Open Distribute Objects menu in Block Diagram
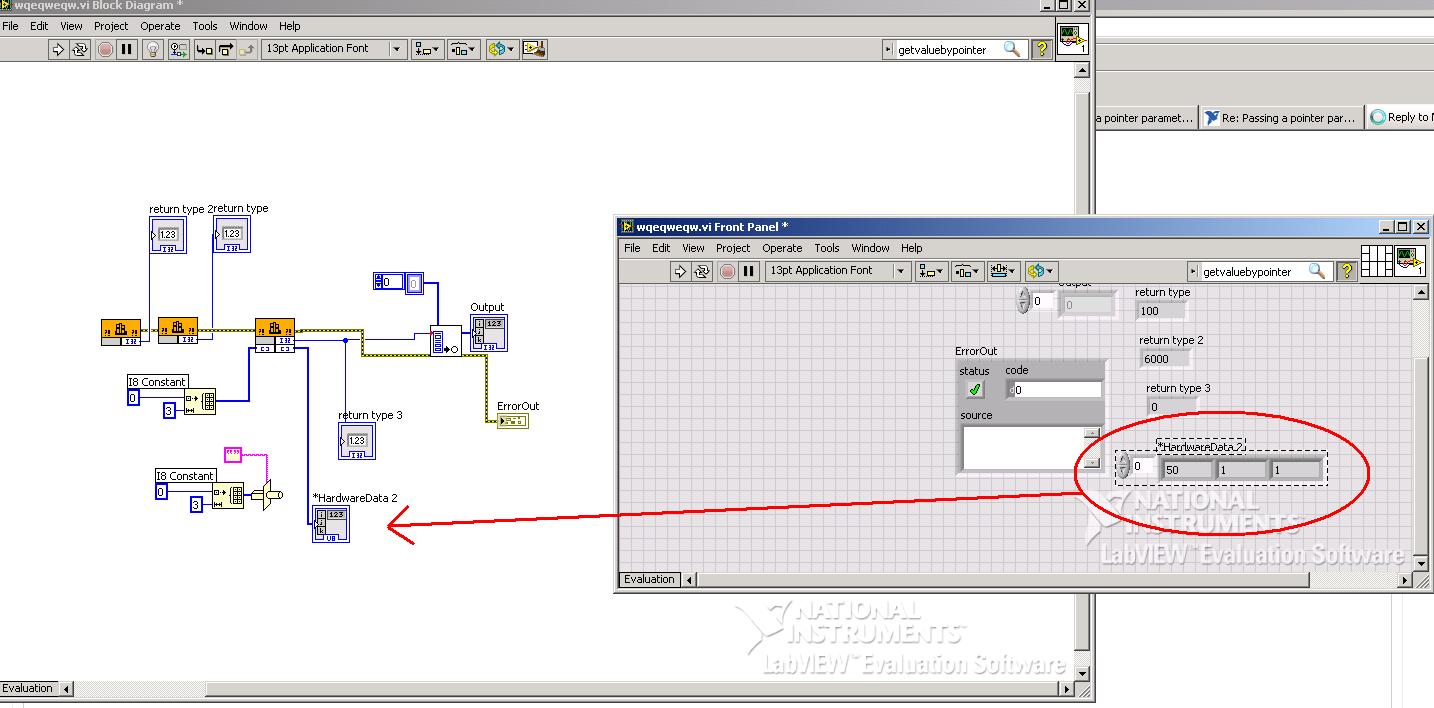The width and height of the screenshot is (1434, 708). pyautogui.click(x=463, y=49)
